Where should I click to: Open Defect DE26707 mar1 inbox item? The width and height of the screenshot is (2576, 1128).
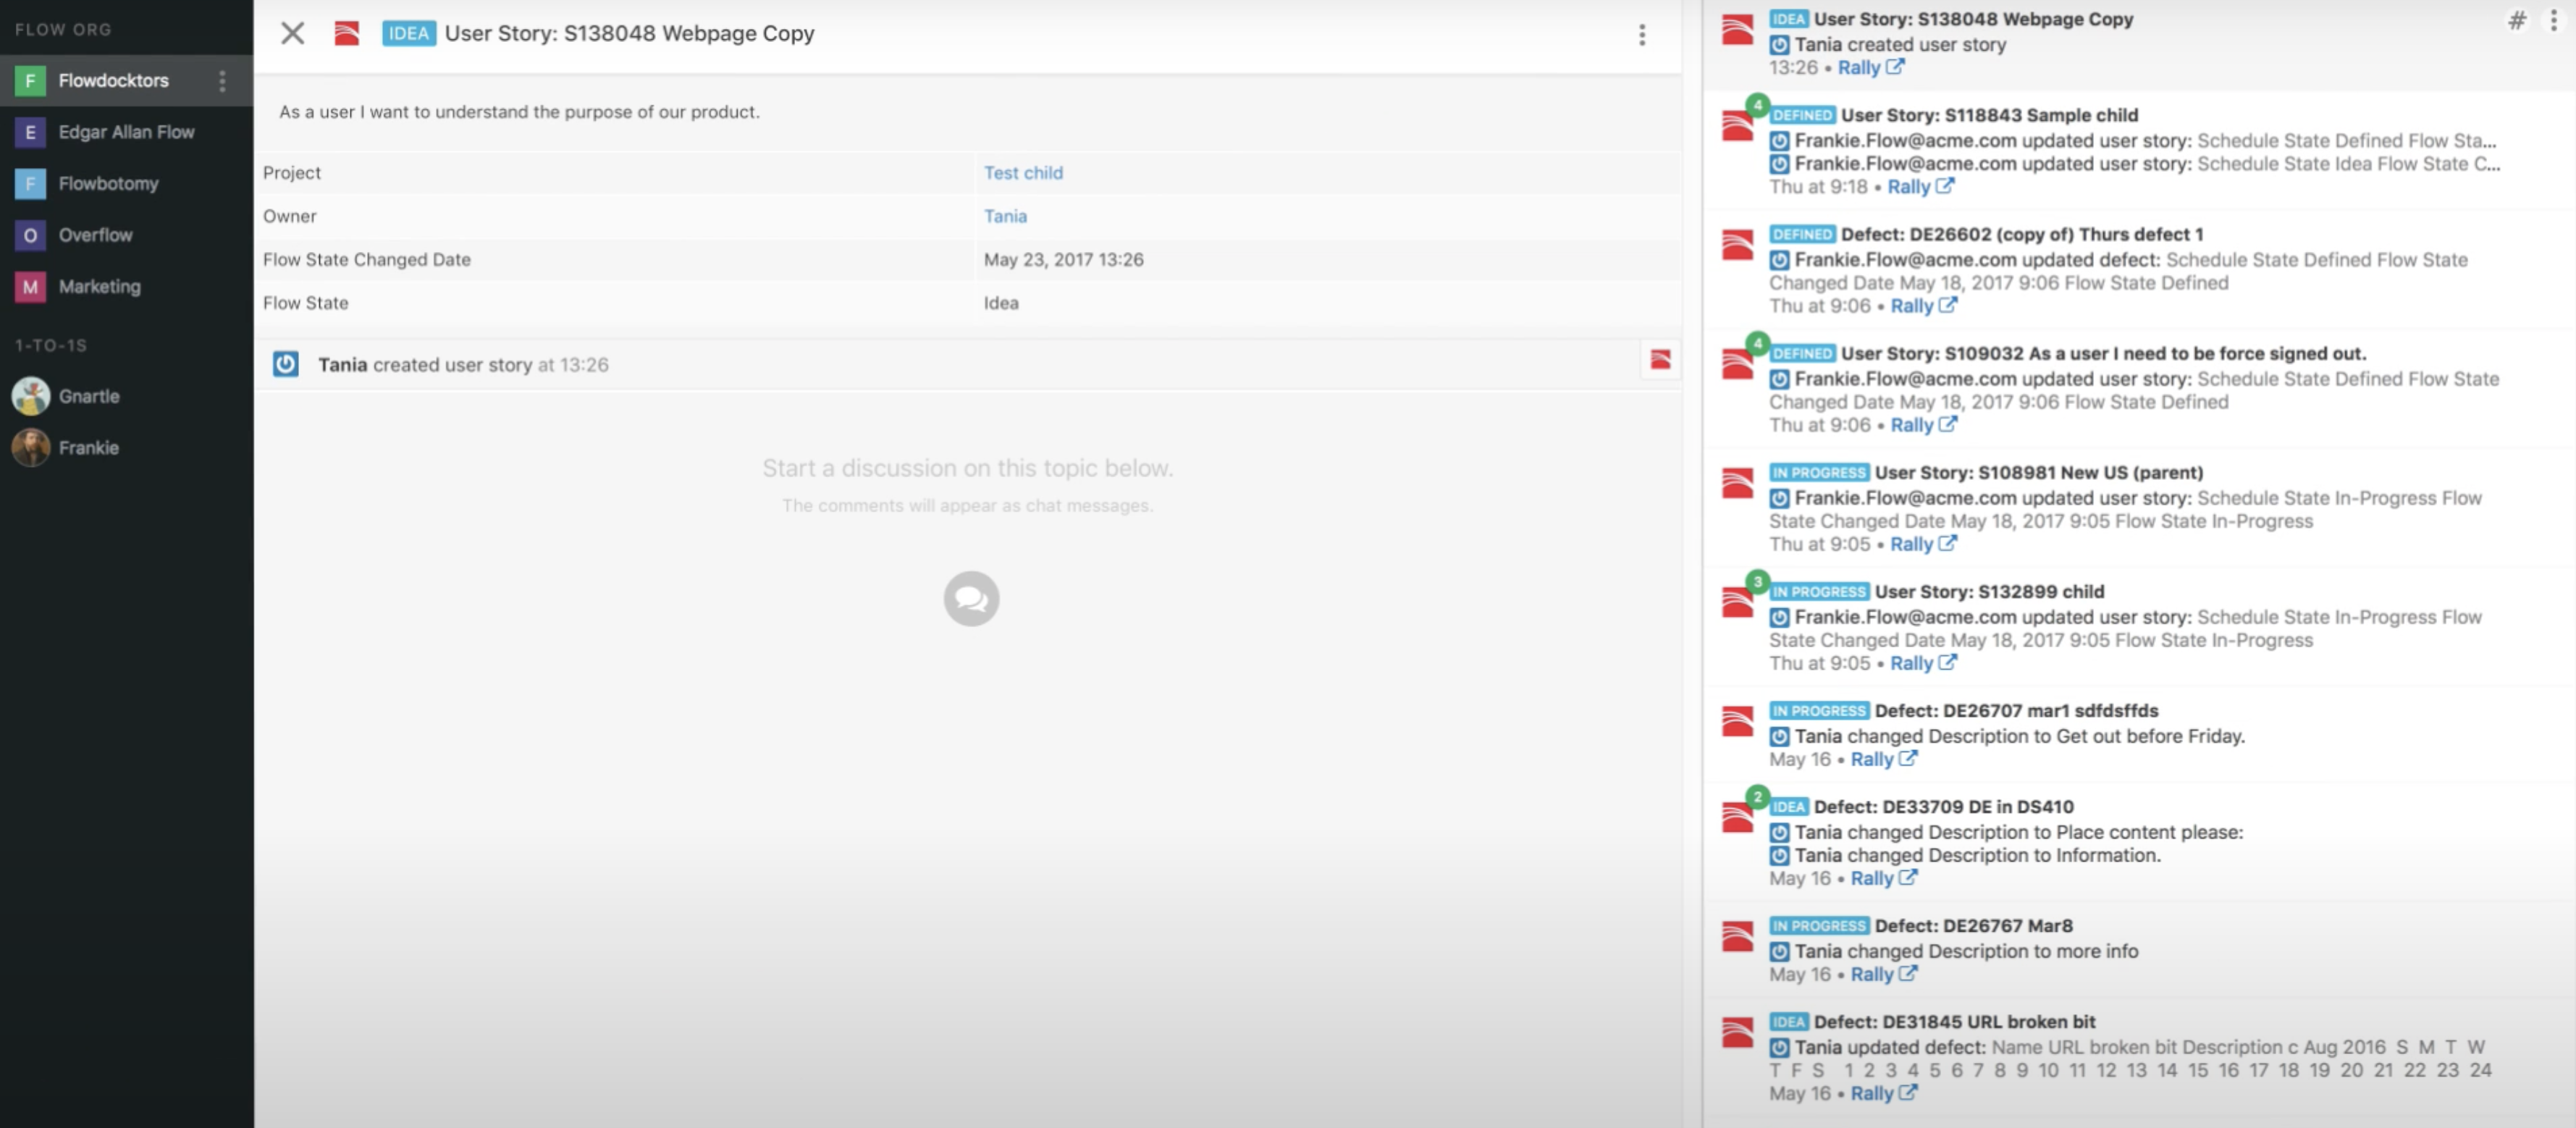coord(2015,711)
